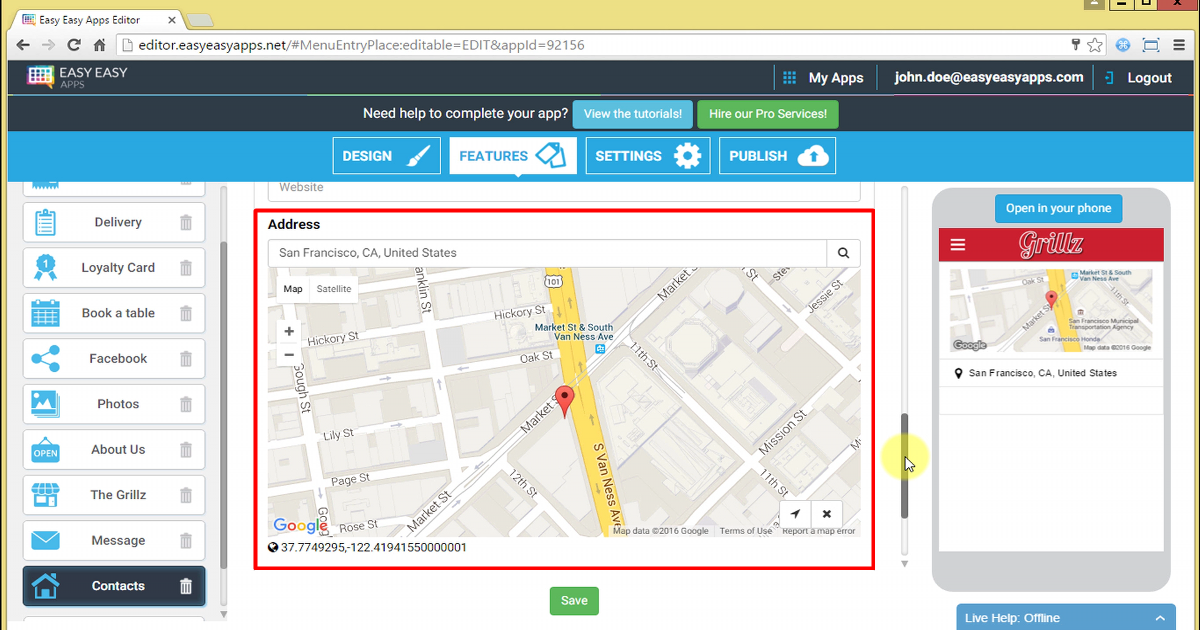Click the Logout icon
1200x630 pixels.
pyautogui.click(x=1110, y=77)
